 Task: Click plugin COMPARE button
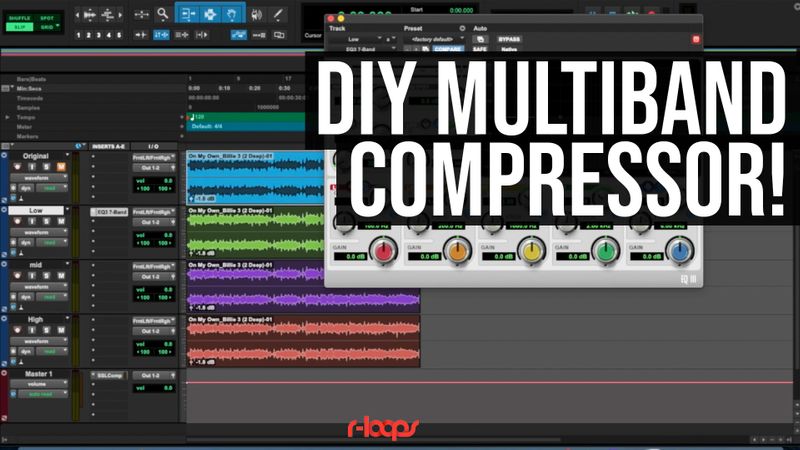click(448, 49)
